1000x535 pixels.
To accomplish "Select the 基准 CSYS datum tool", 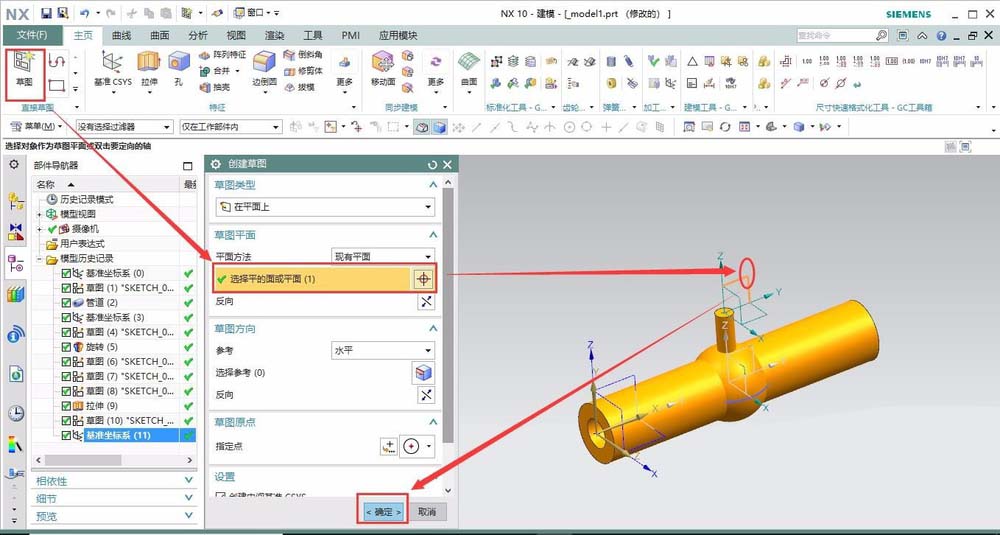I will [113, 70].
